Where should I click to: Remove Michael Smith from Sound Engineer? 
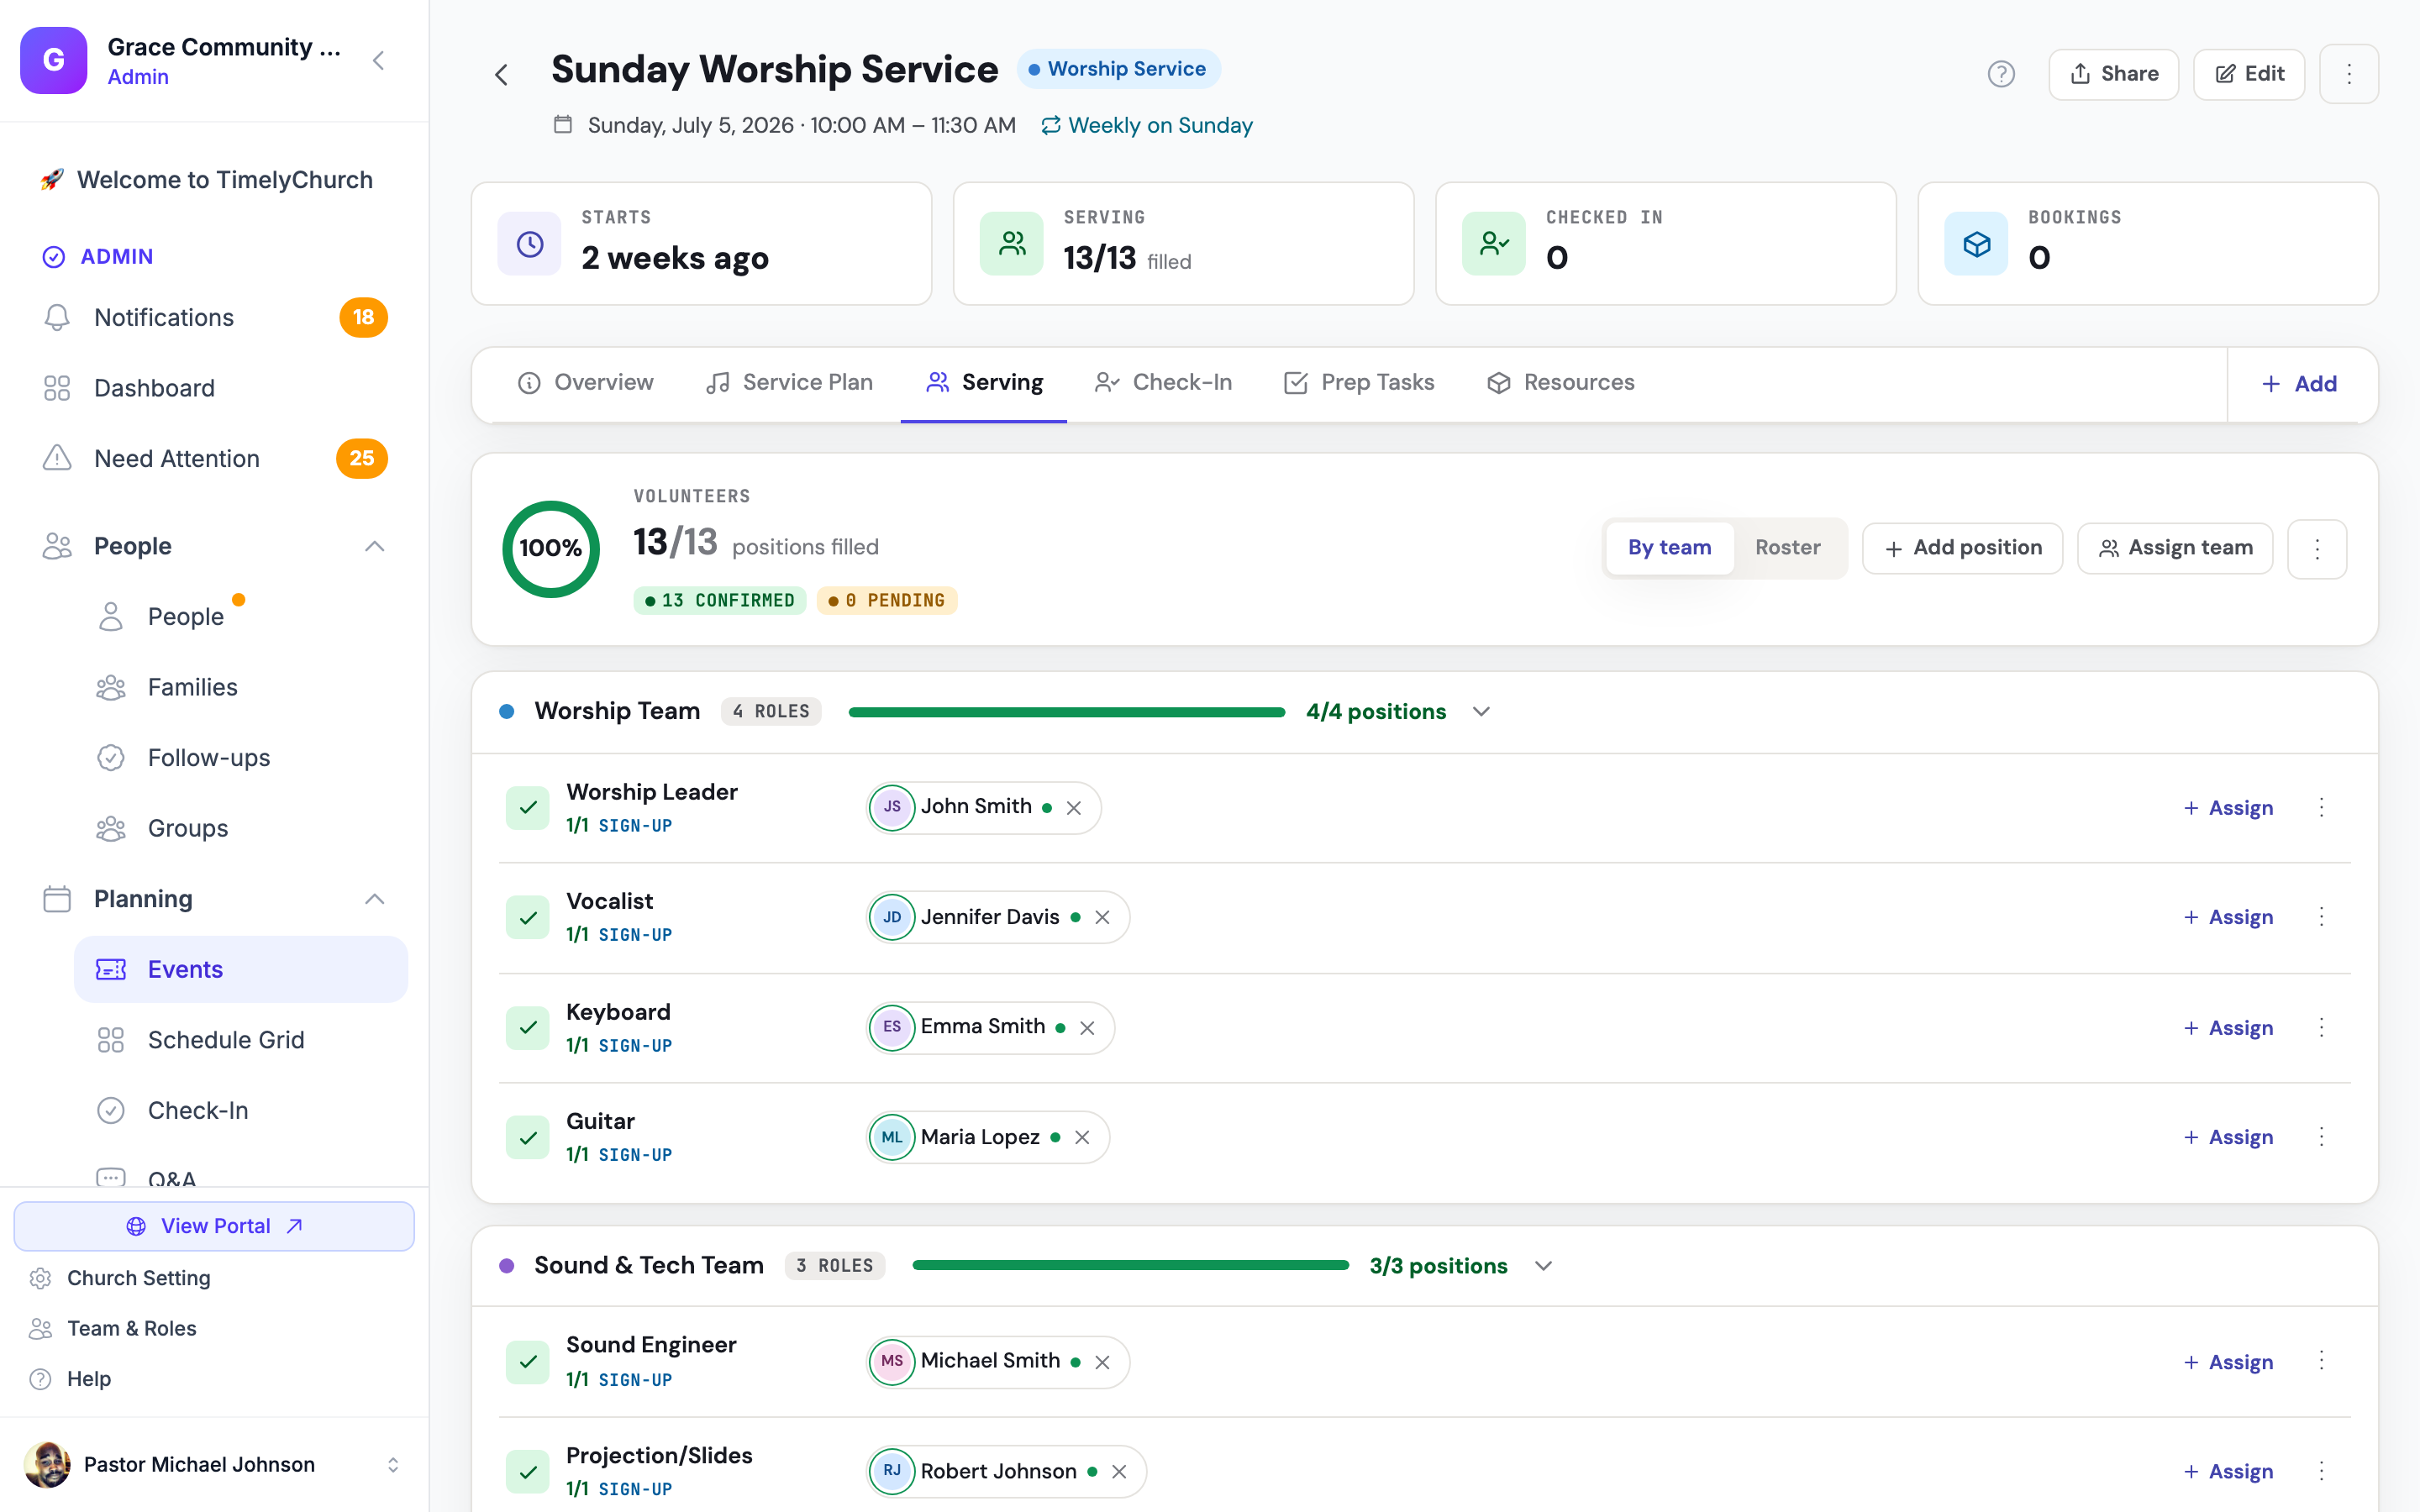pos(1102,1362)
